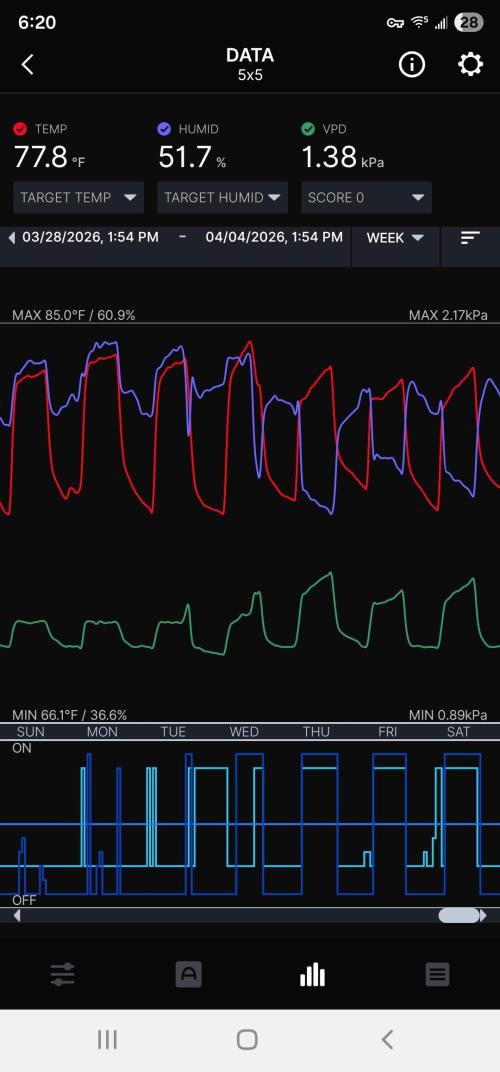Select start date 03/28/2026, 1:54 PM
Viewport: 500px width, 1072px height.
tap(90, 237)
